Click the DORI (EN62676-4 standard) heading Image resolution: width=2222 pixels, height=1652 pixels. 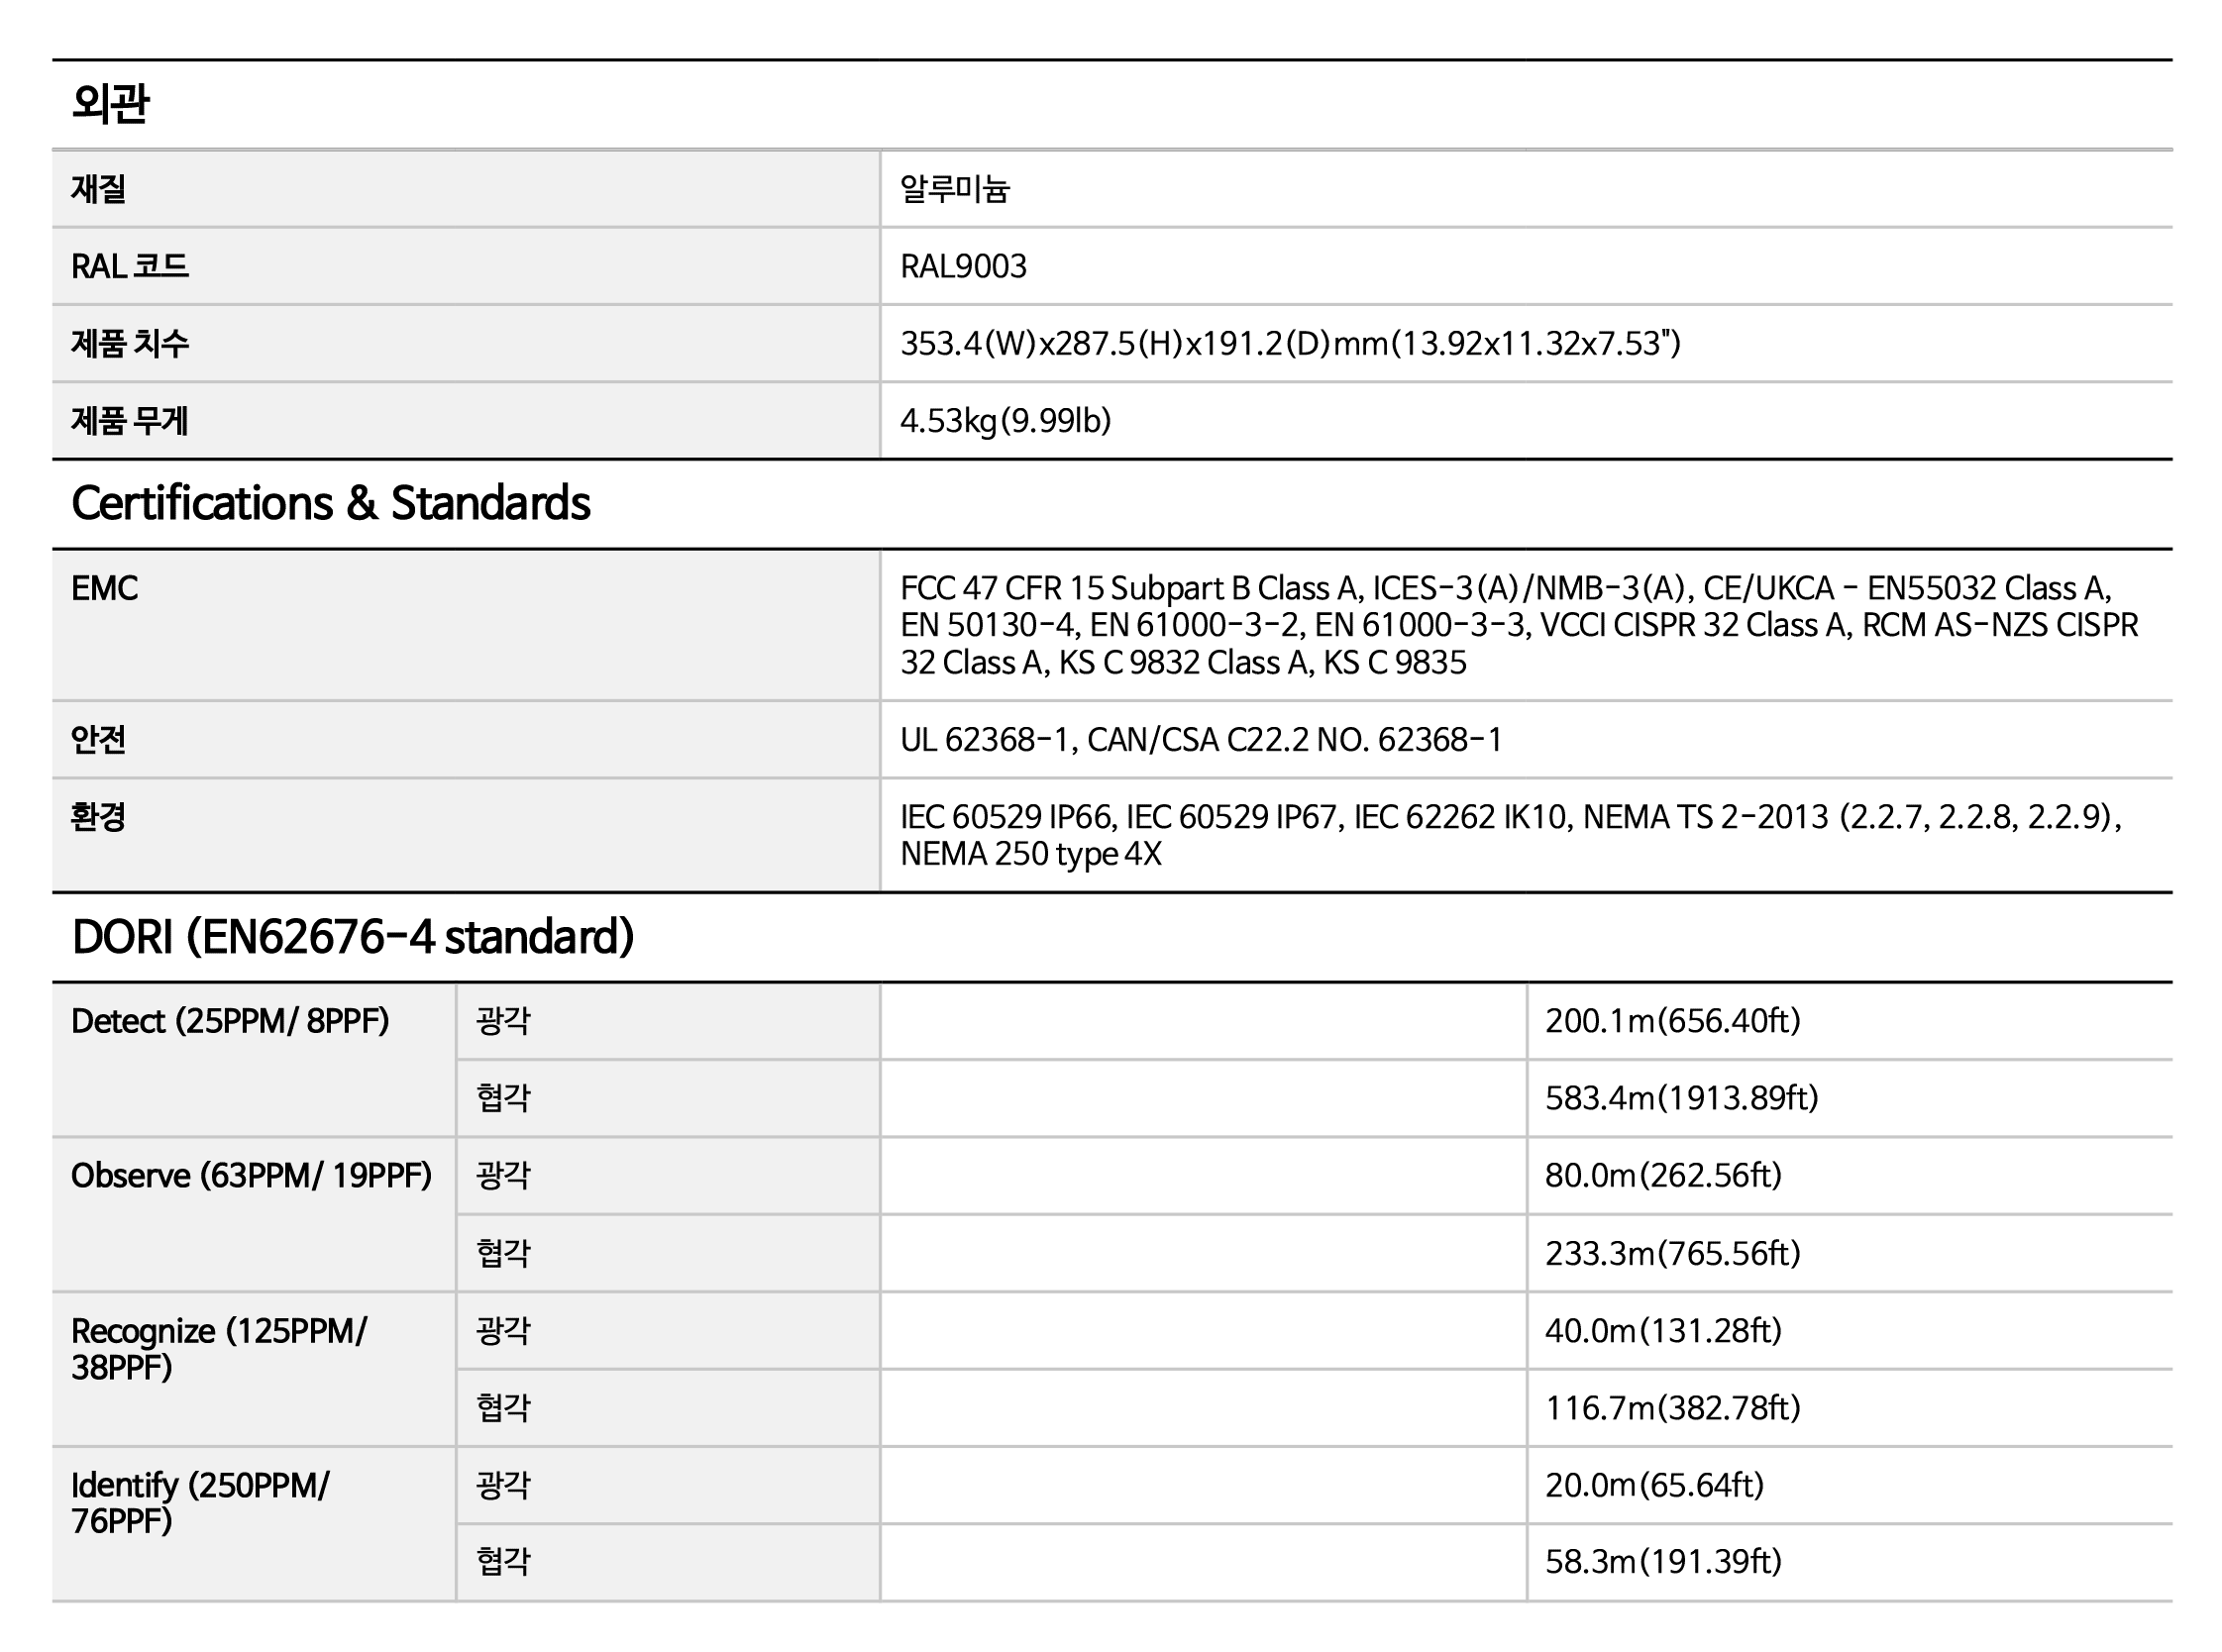click(x=353, y=937)
